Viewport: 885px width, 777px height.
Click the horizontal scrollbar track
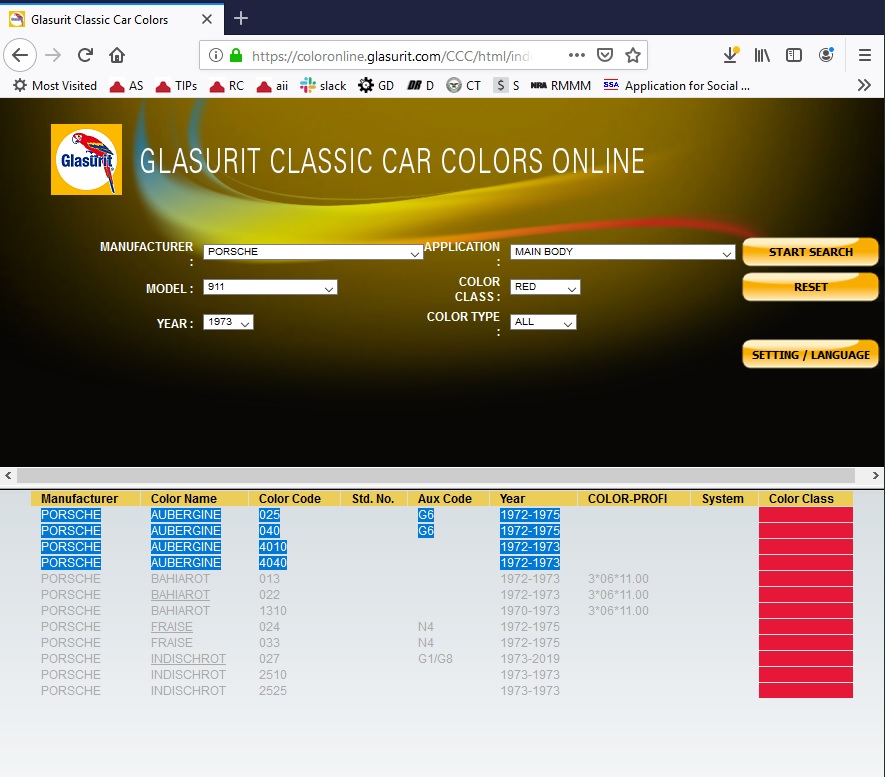436,476
